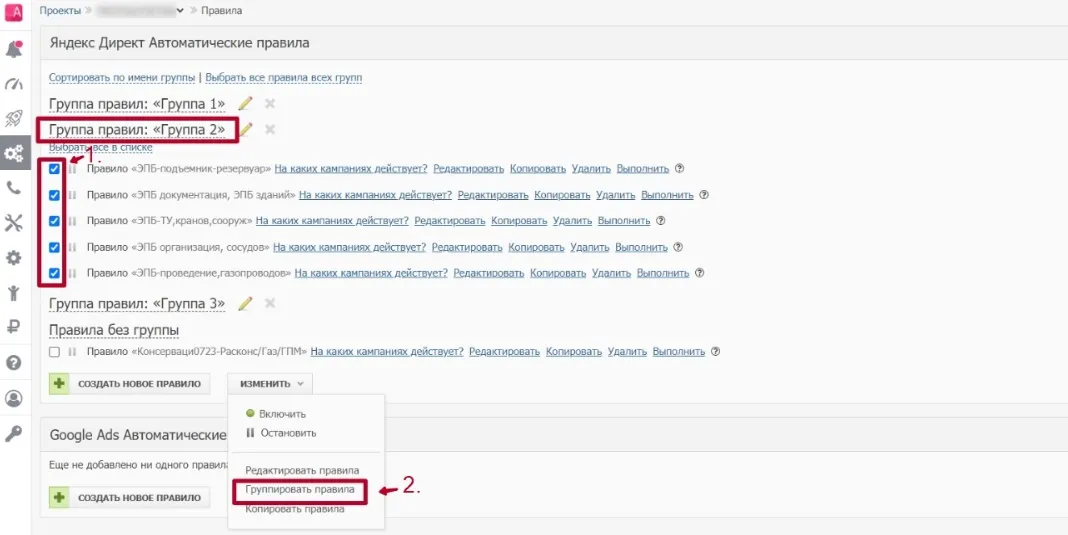Click «Сортировать по имени группы» link
Viewport: 1068px width, 535px height.
coord(122,78)
